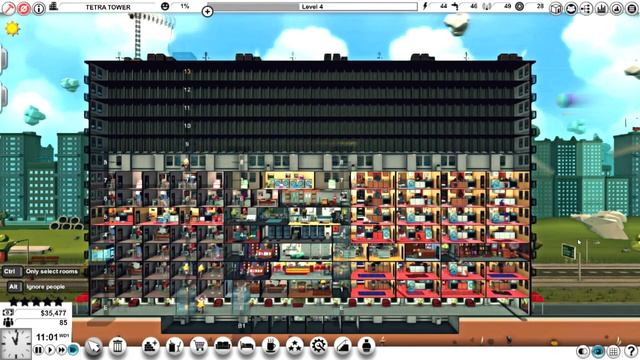Open the stairs transport build menu
640x360 pixels.
pos(343,346)
